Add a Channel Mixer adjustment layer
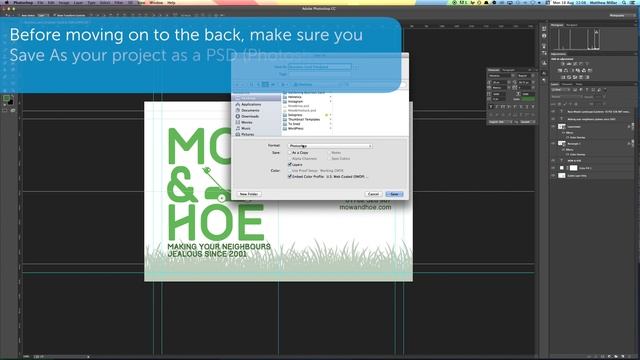The image size is (640, 360). 584,71
